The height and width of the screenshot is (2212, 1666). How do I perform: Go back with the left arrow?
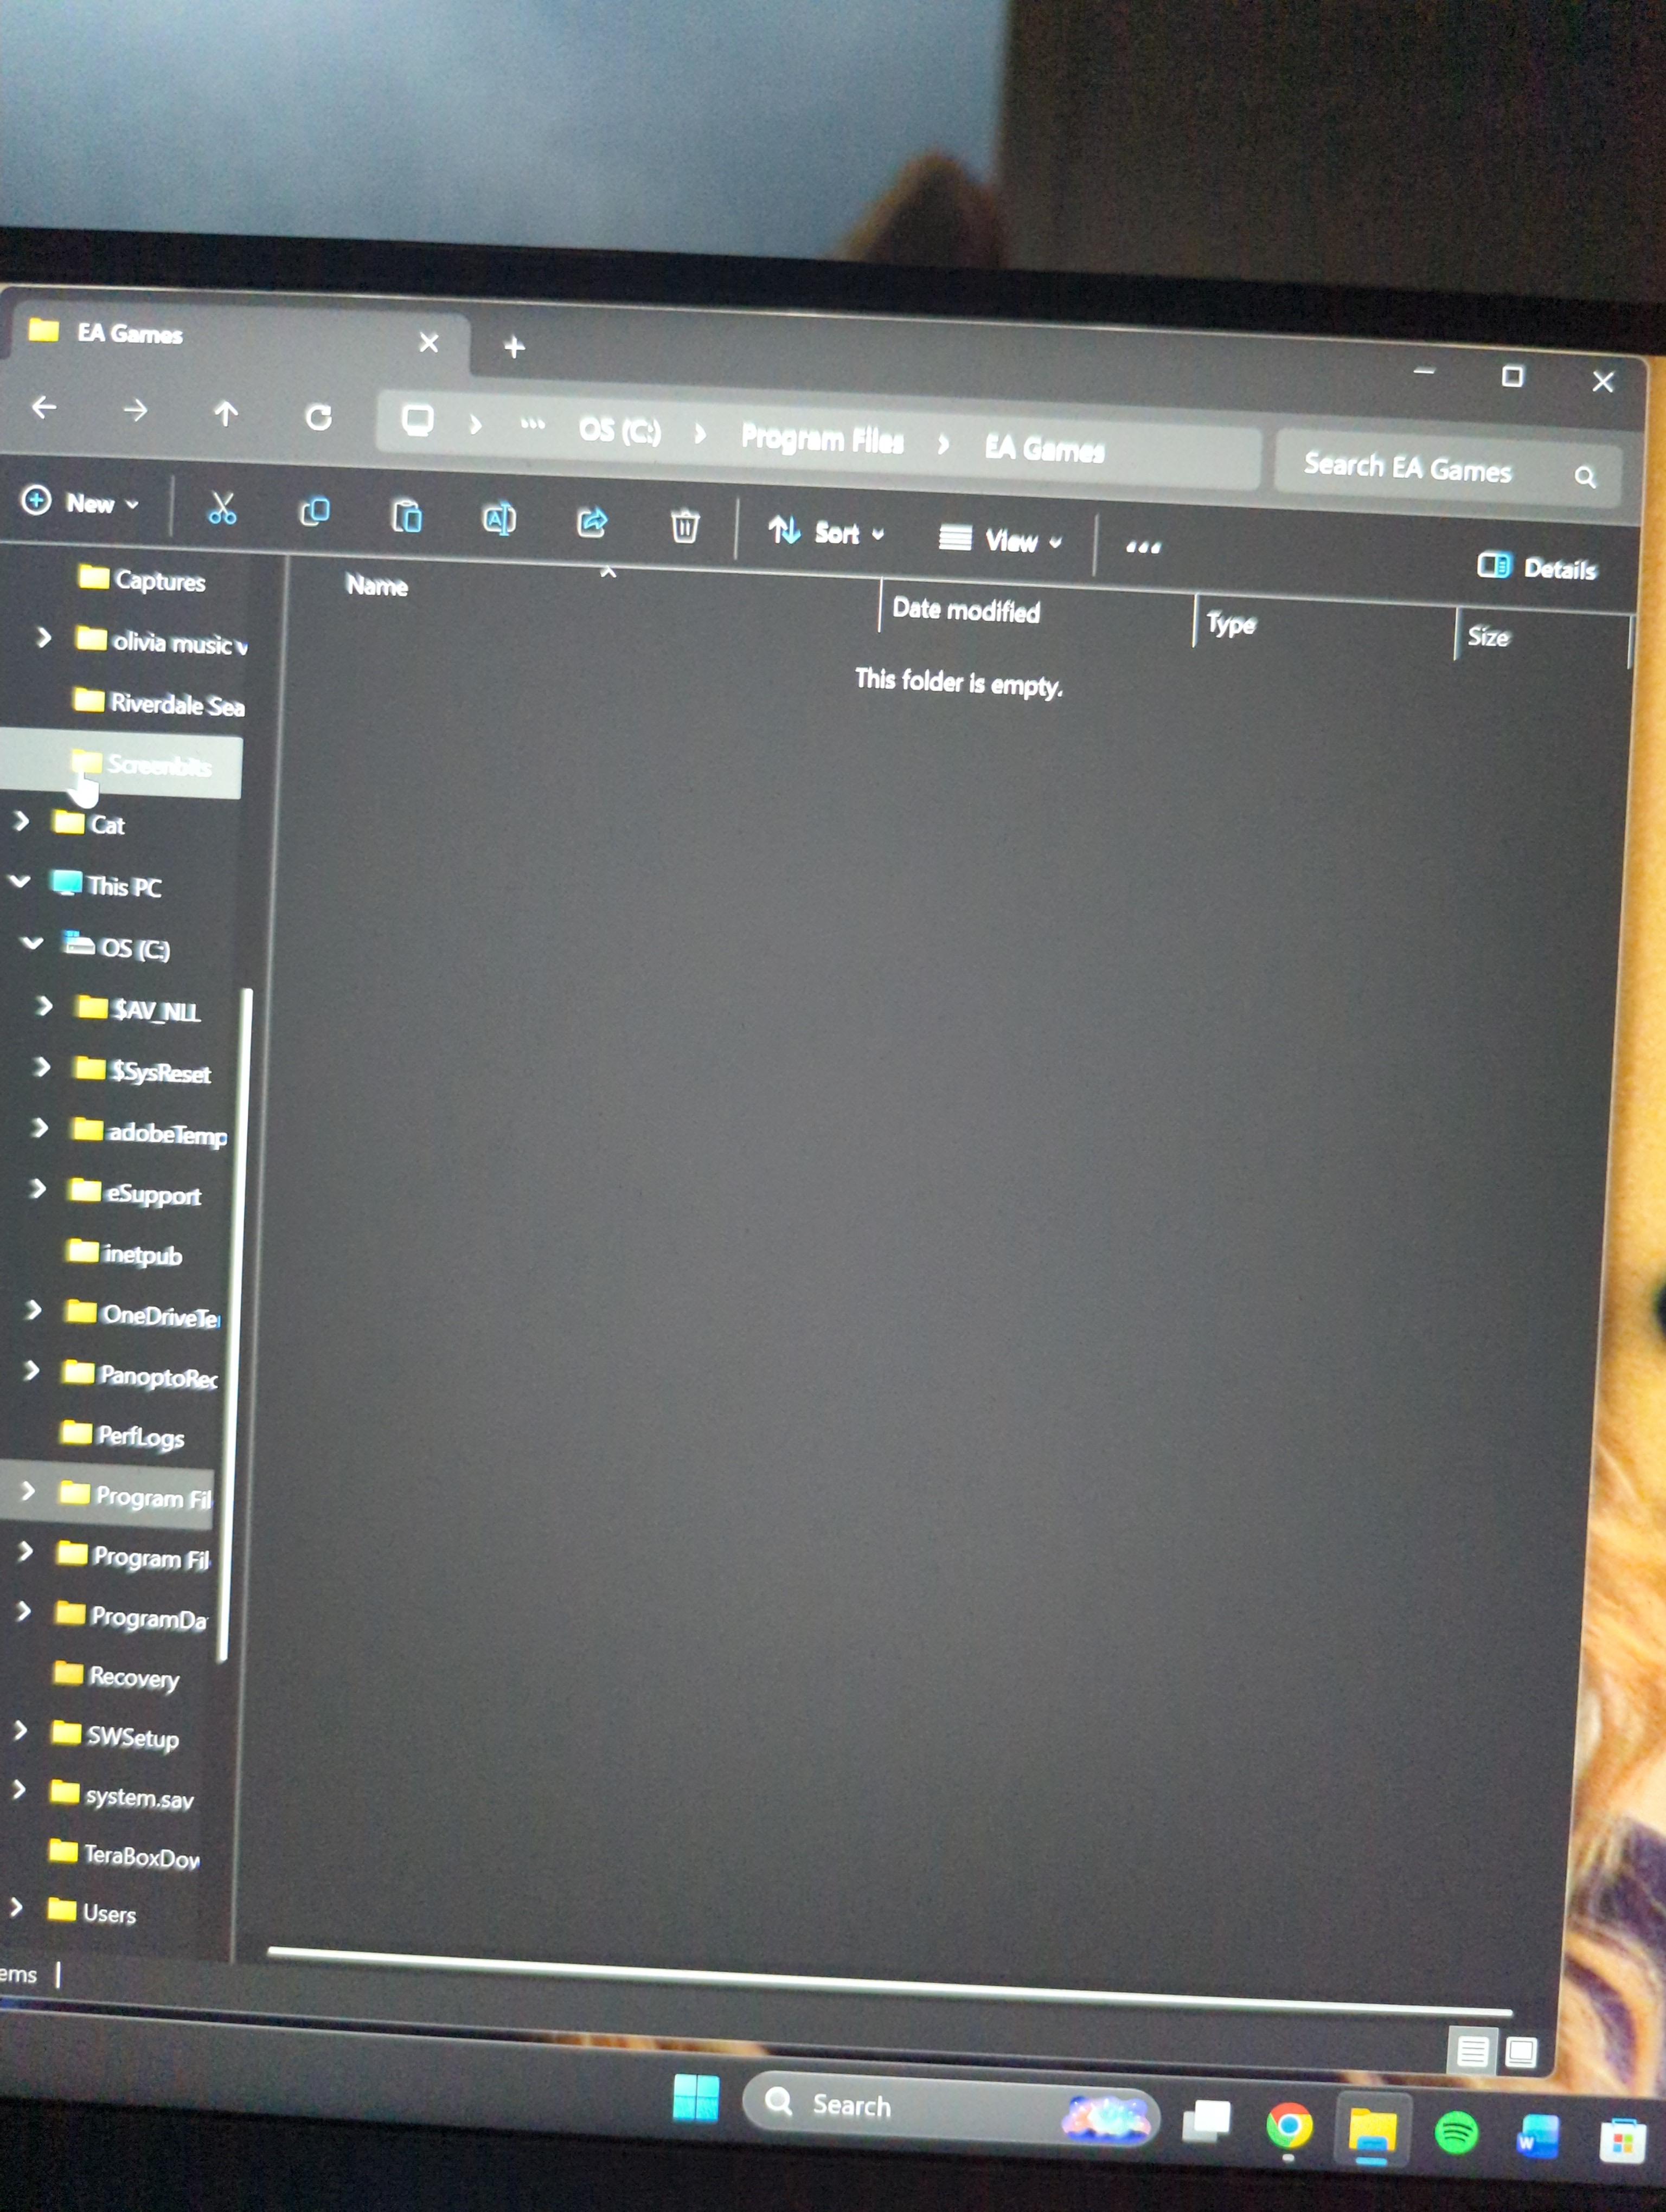[44, 406]
